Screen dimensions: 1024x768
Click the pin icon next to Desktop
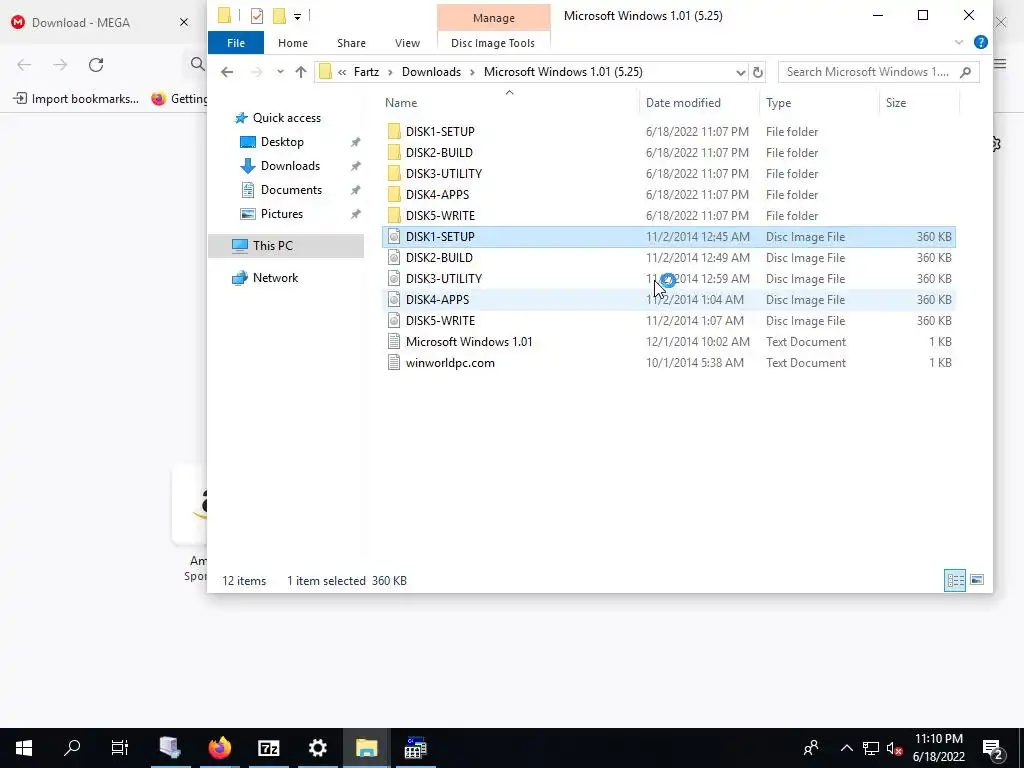coord(355,142)
